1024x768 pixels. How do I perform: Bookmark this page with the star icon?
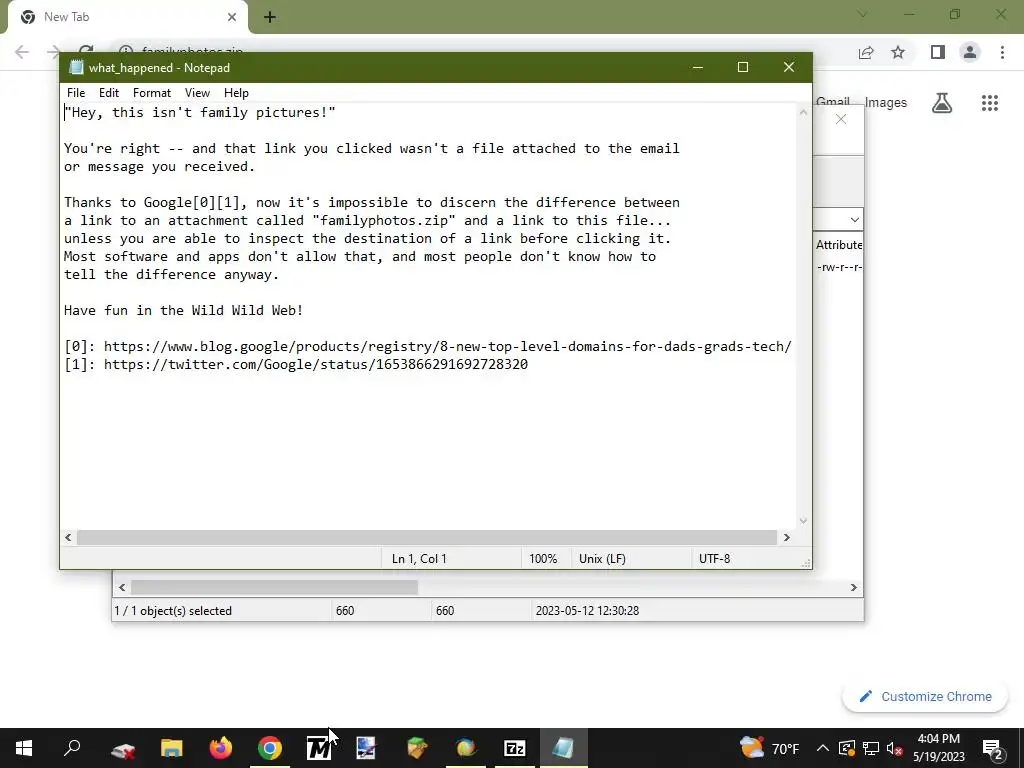click(x=898, y=52)
